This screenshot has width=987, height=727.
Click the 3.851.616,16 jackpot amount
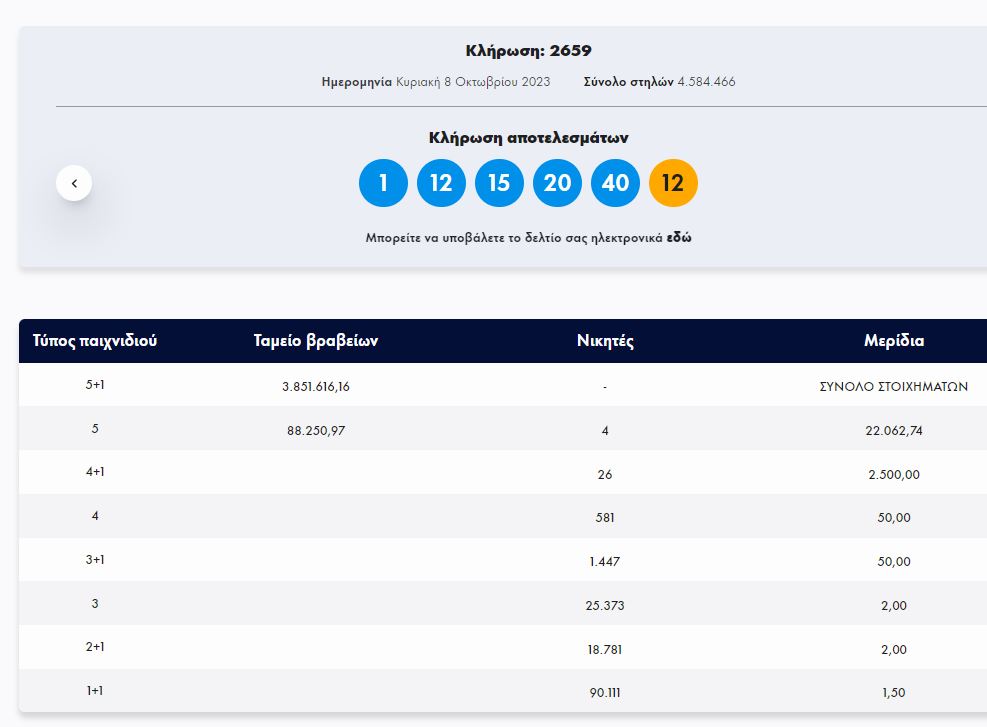pos(316,386)
